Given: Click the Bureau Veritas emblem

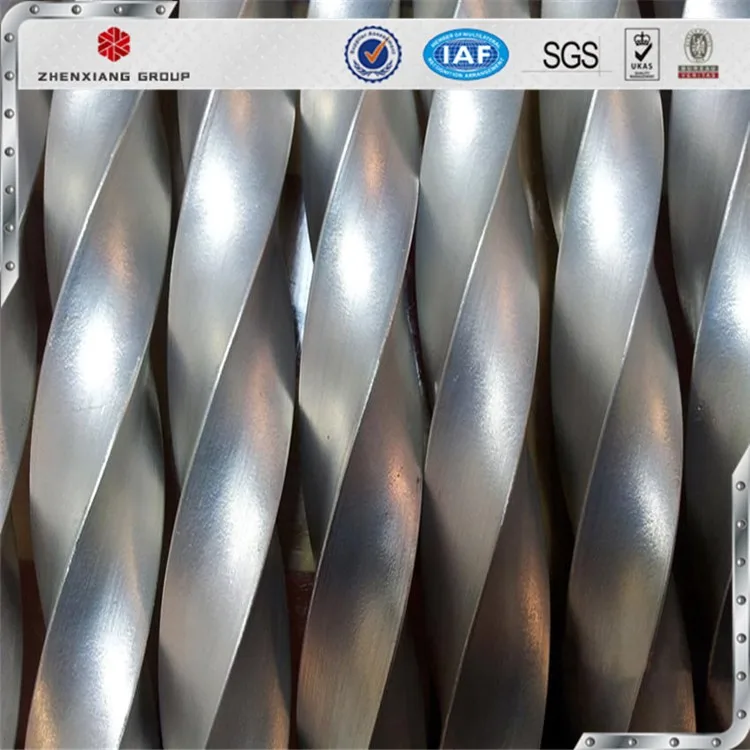Looking at the screenshot, I should 698,54.
